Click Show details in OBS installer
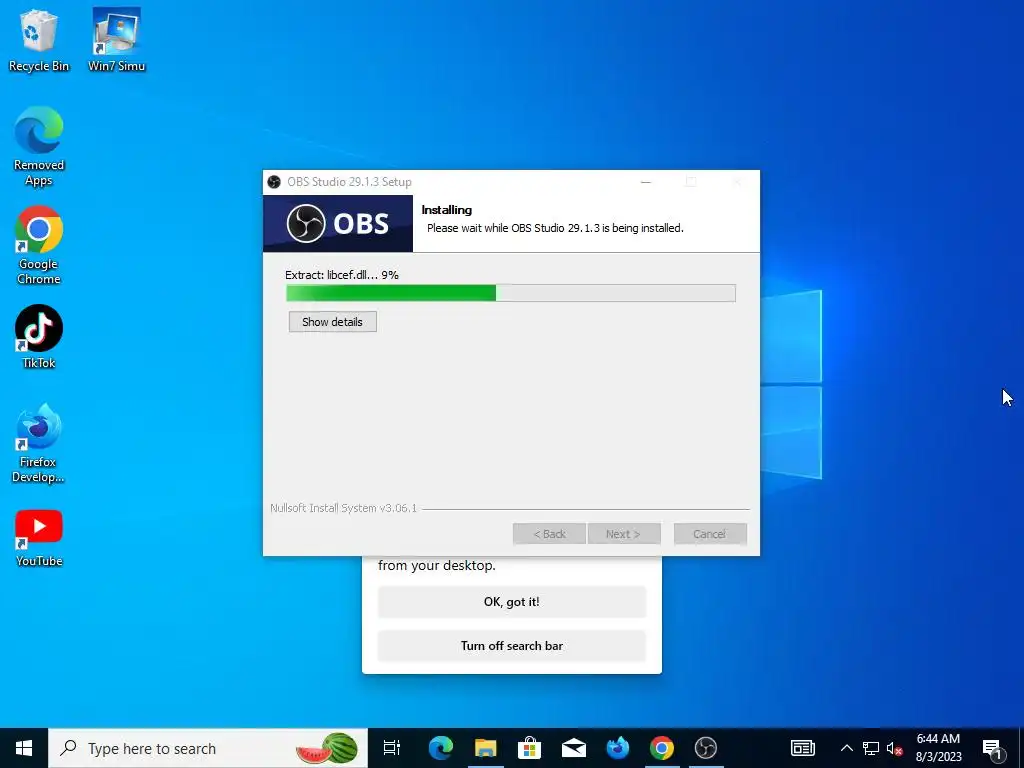This screenshot has height=768, width=1024. 332,321
